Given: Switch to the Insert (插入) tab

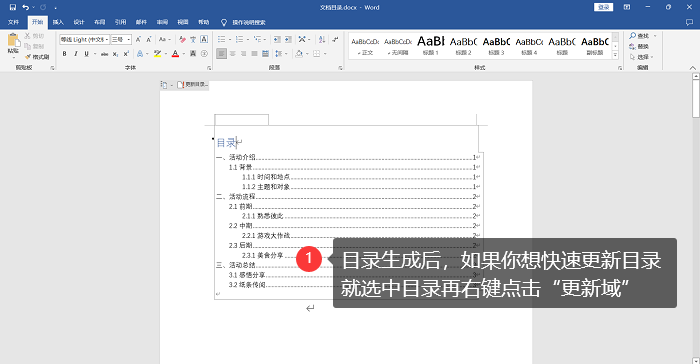Looking at the screenshot, I should point(58,22).
